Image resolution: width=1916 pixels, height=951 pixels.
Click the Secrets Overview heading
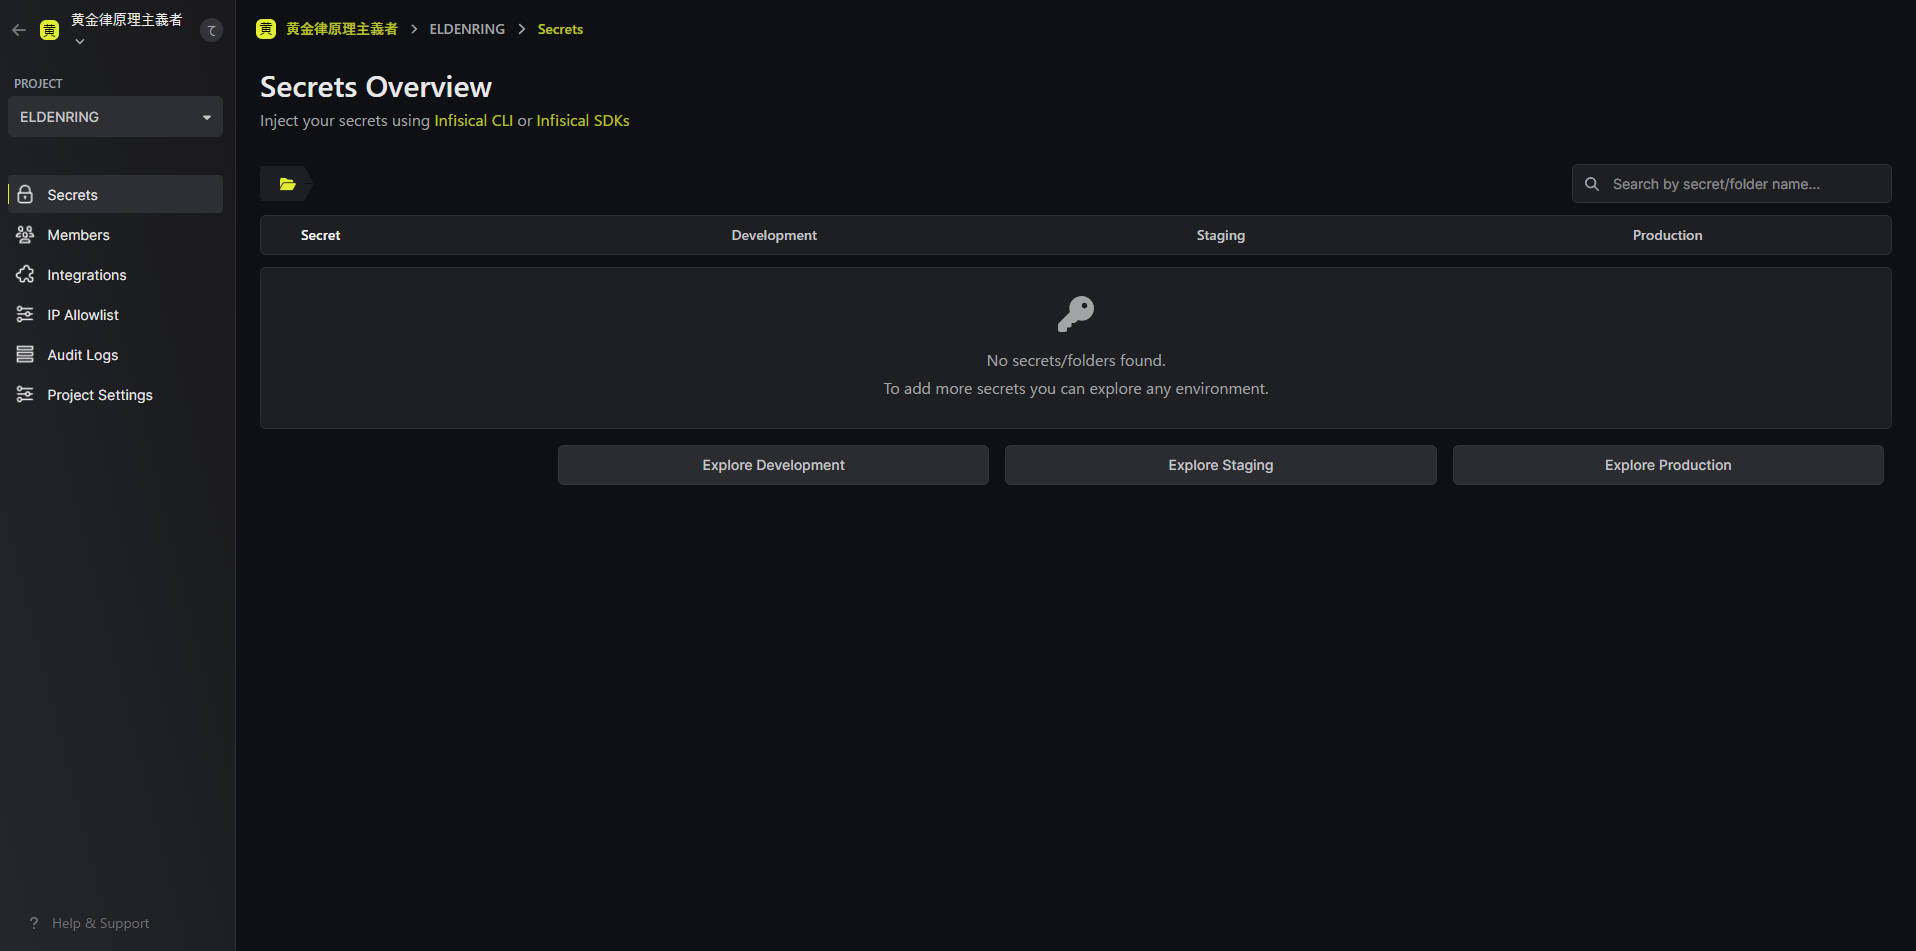point(376,87)
